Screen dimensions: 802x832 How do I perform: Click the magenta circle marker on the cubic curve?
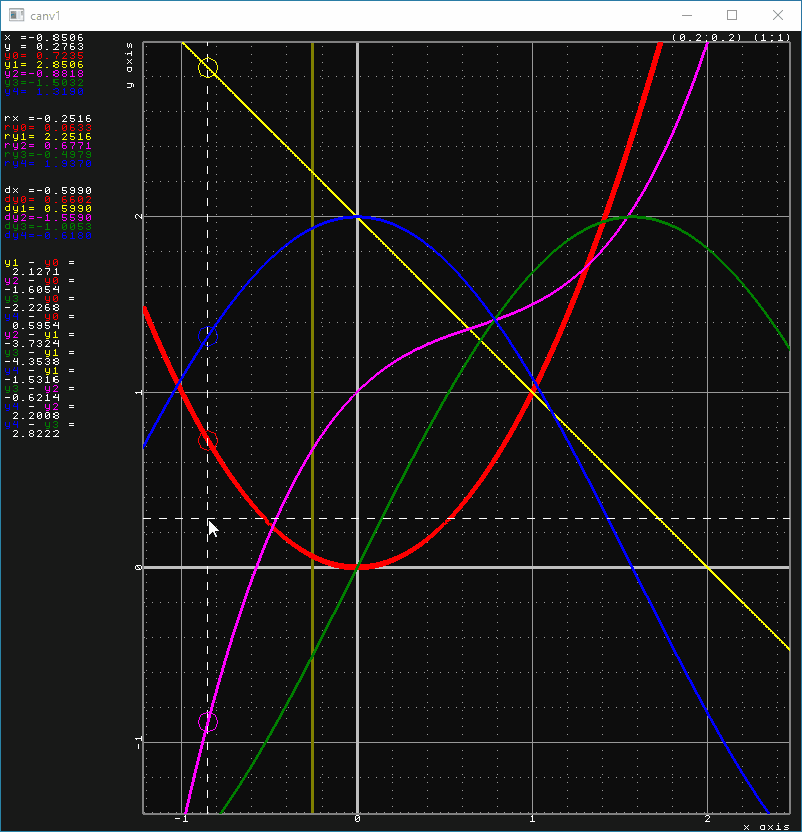coord(208,722)
